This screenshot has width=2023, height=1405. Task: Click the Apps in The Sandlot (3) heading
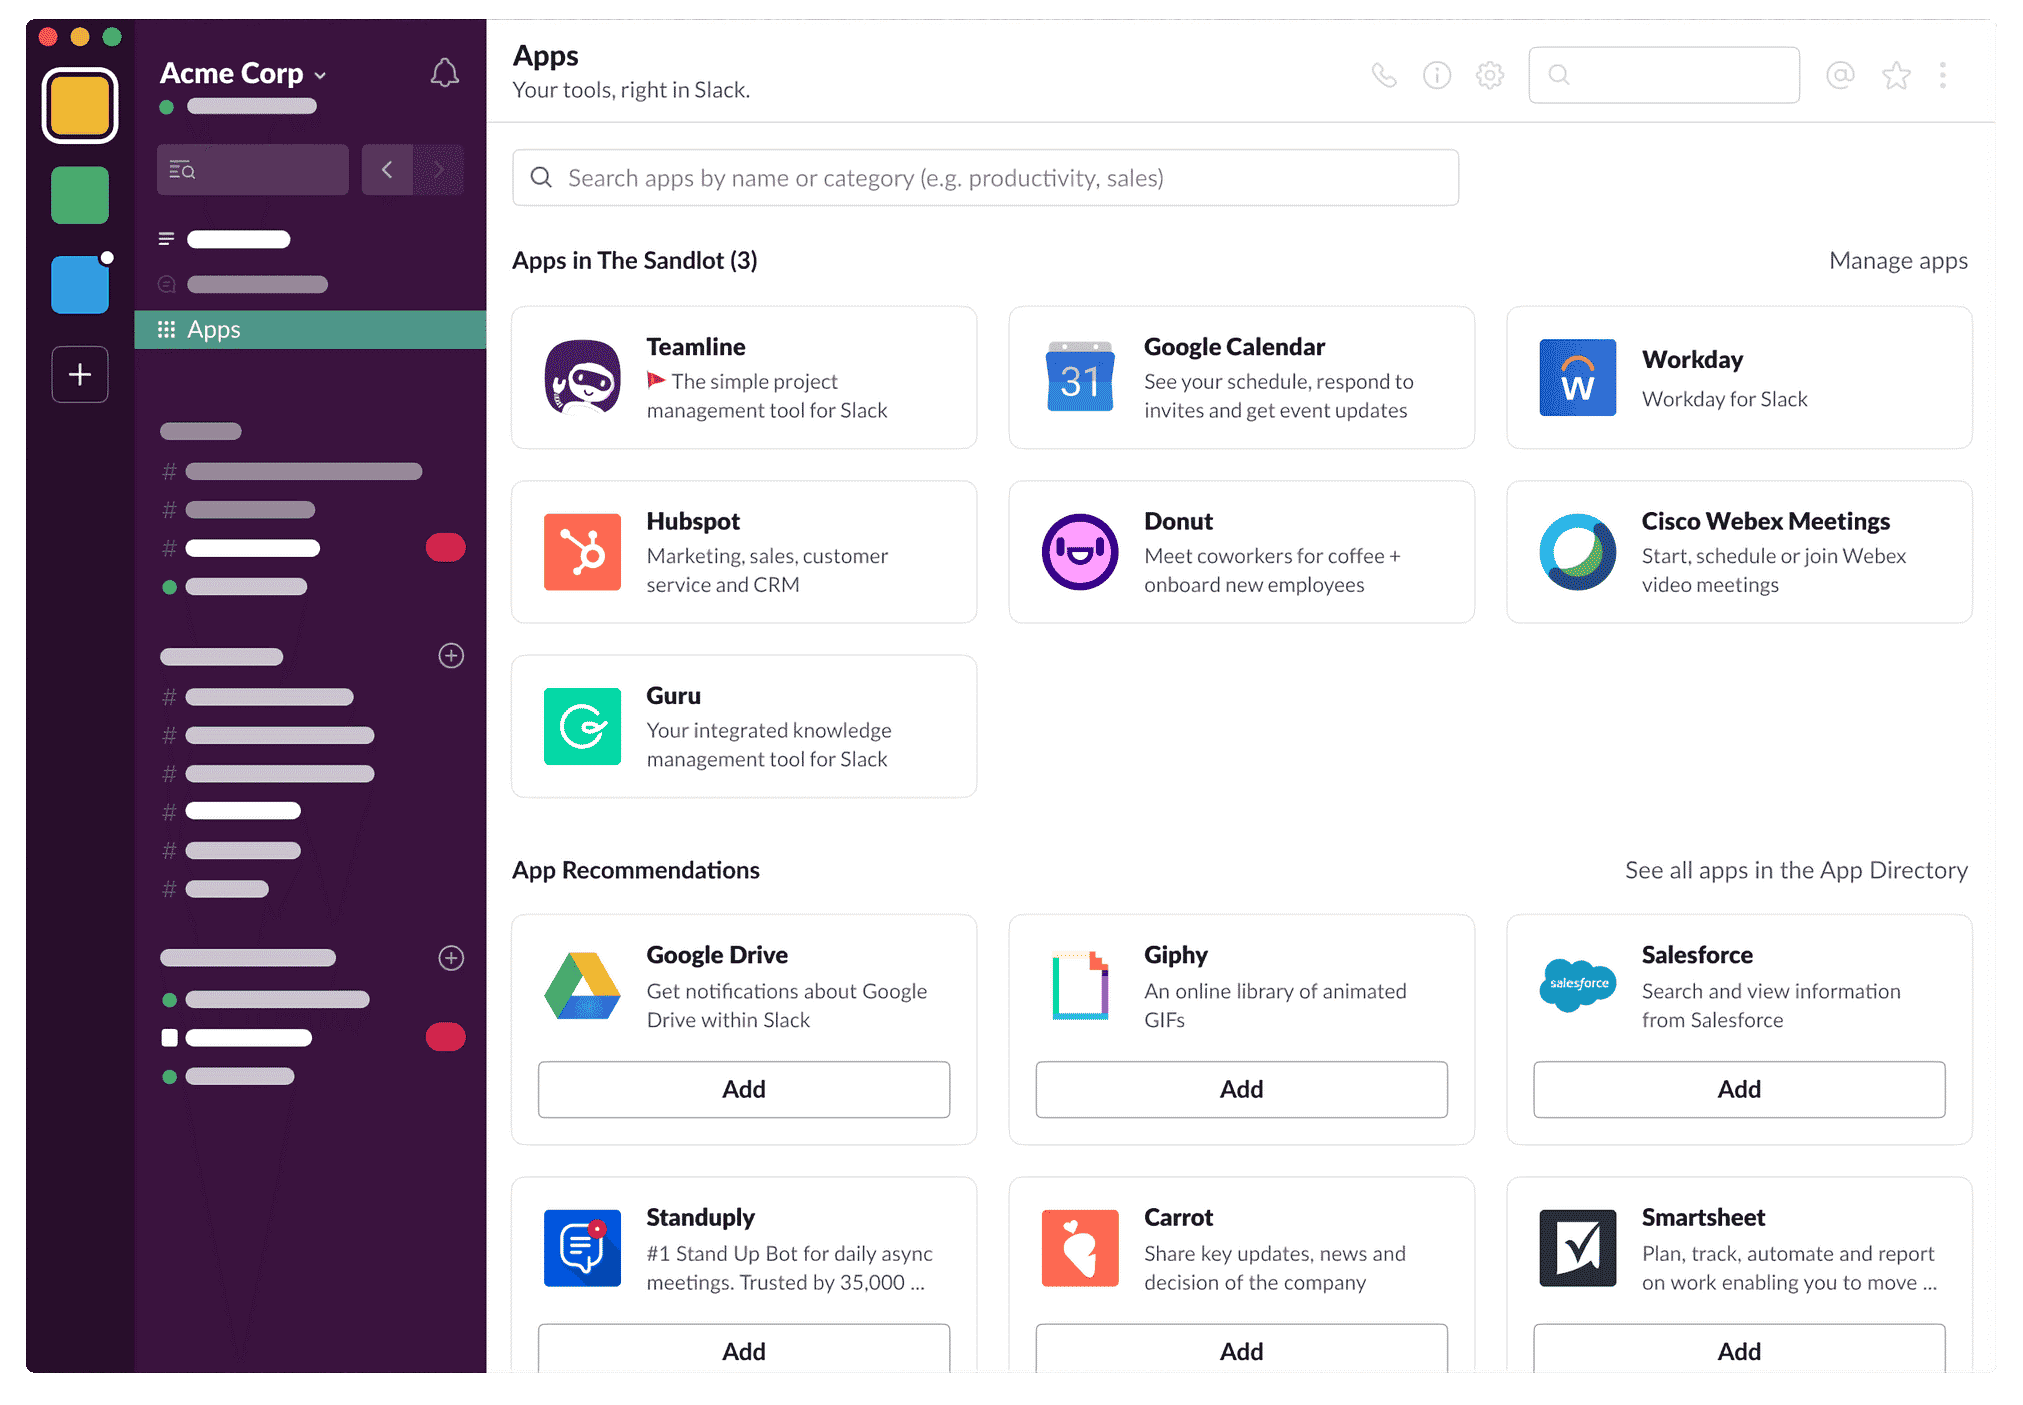click(x=635, y=261)
